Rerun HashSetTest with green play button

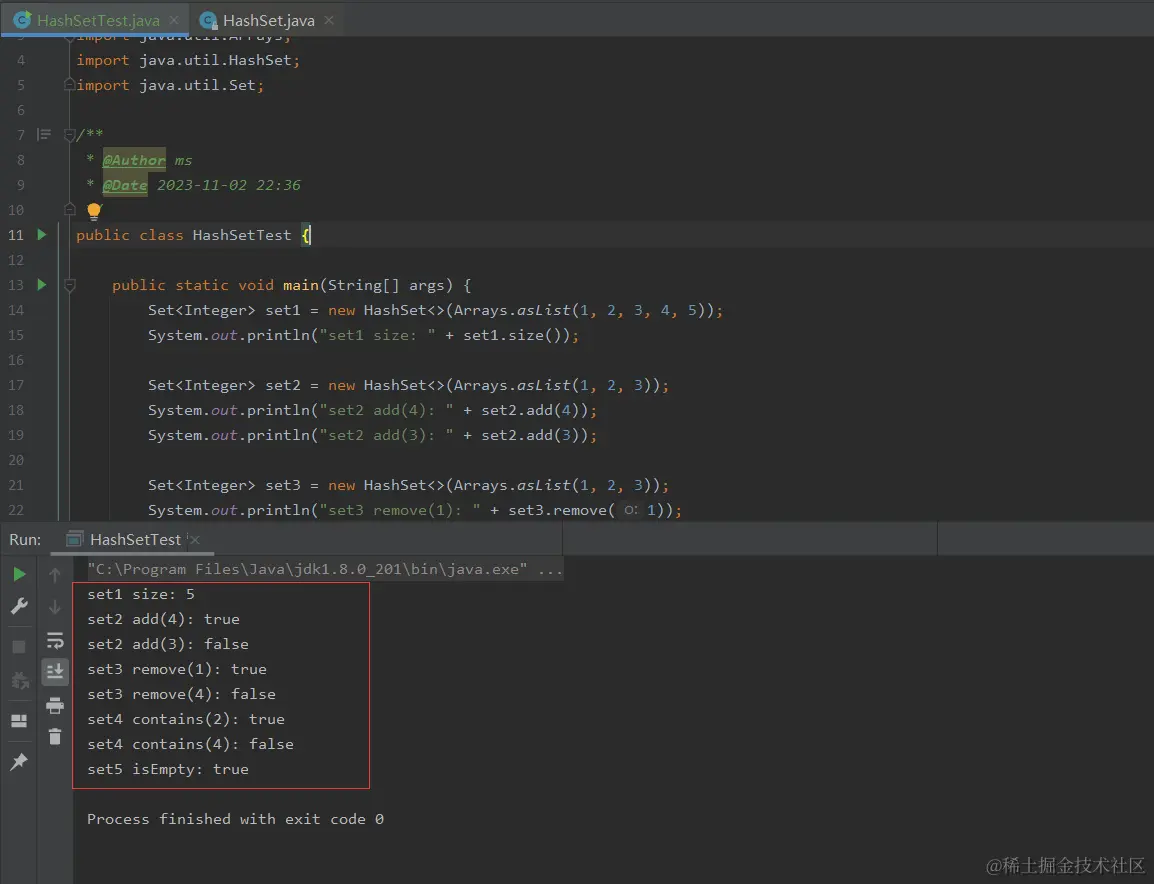point(19,574)
